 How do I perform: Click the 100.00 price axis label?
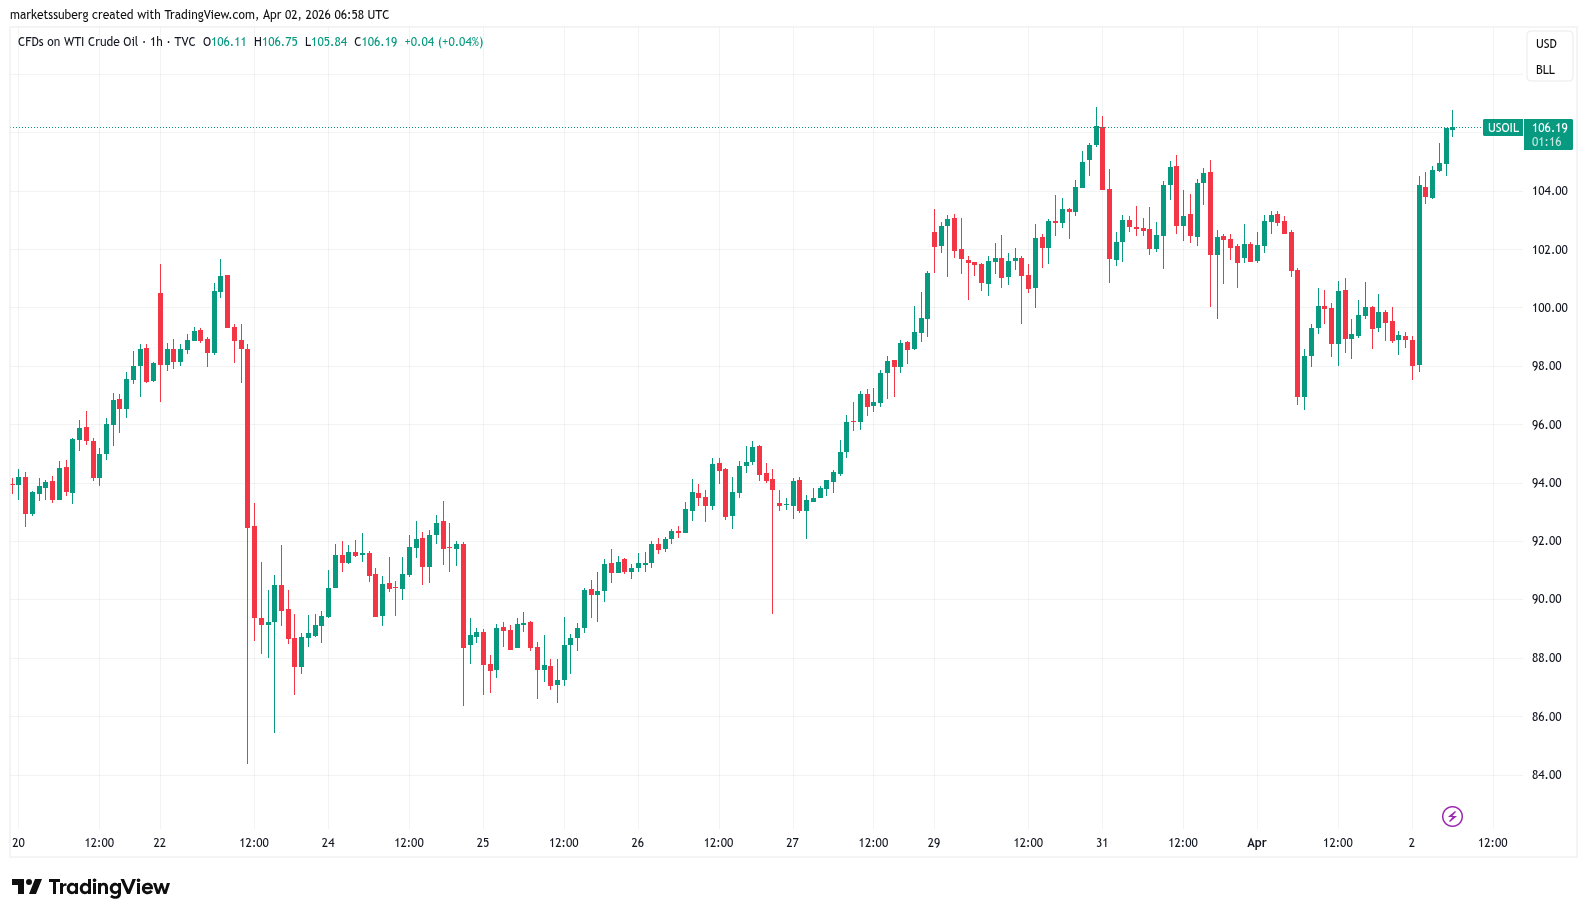1549,308
